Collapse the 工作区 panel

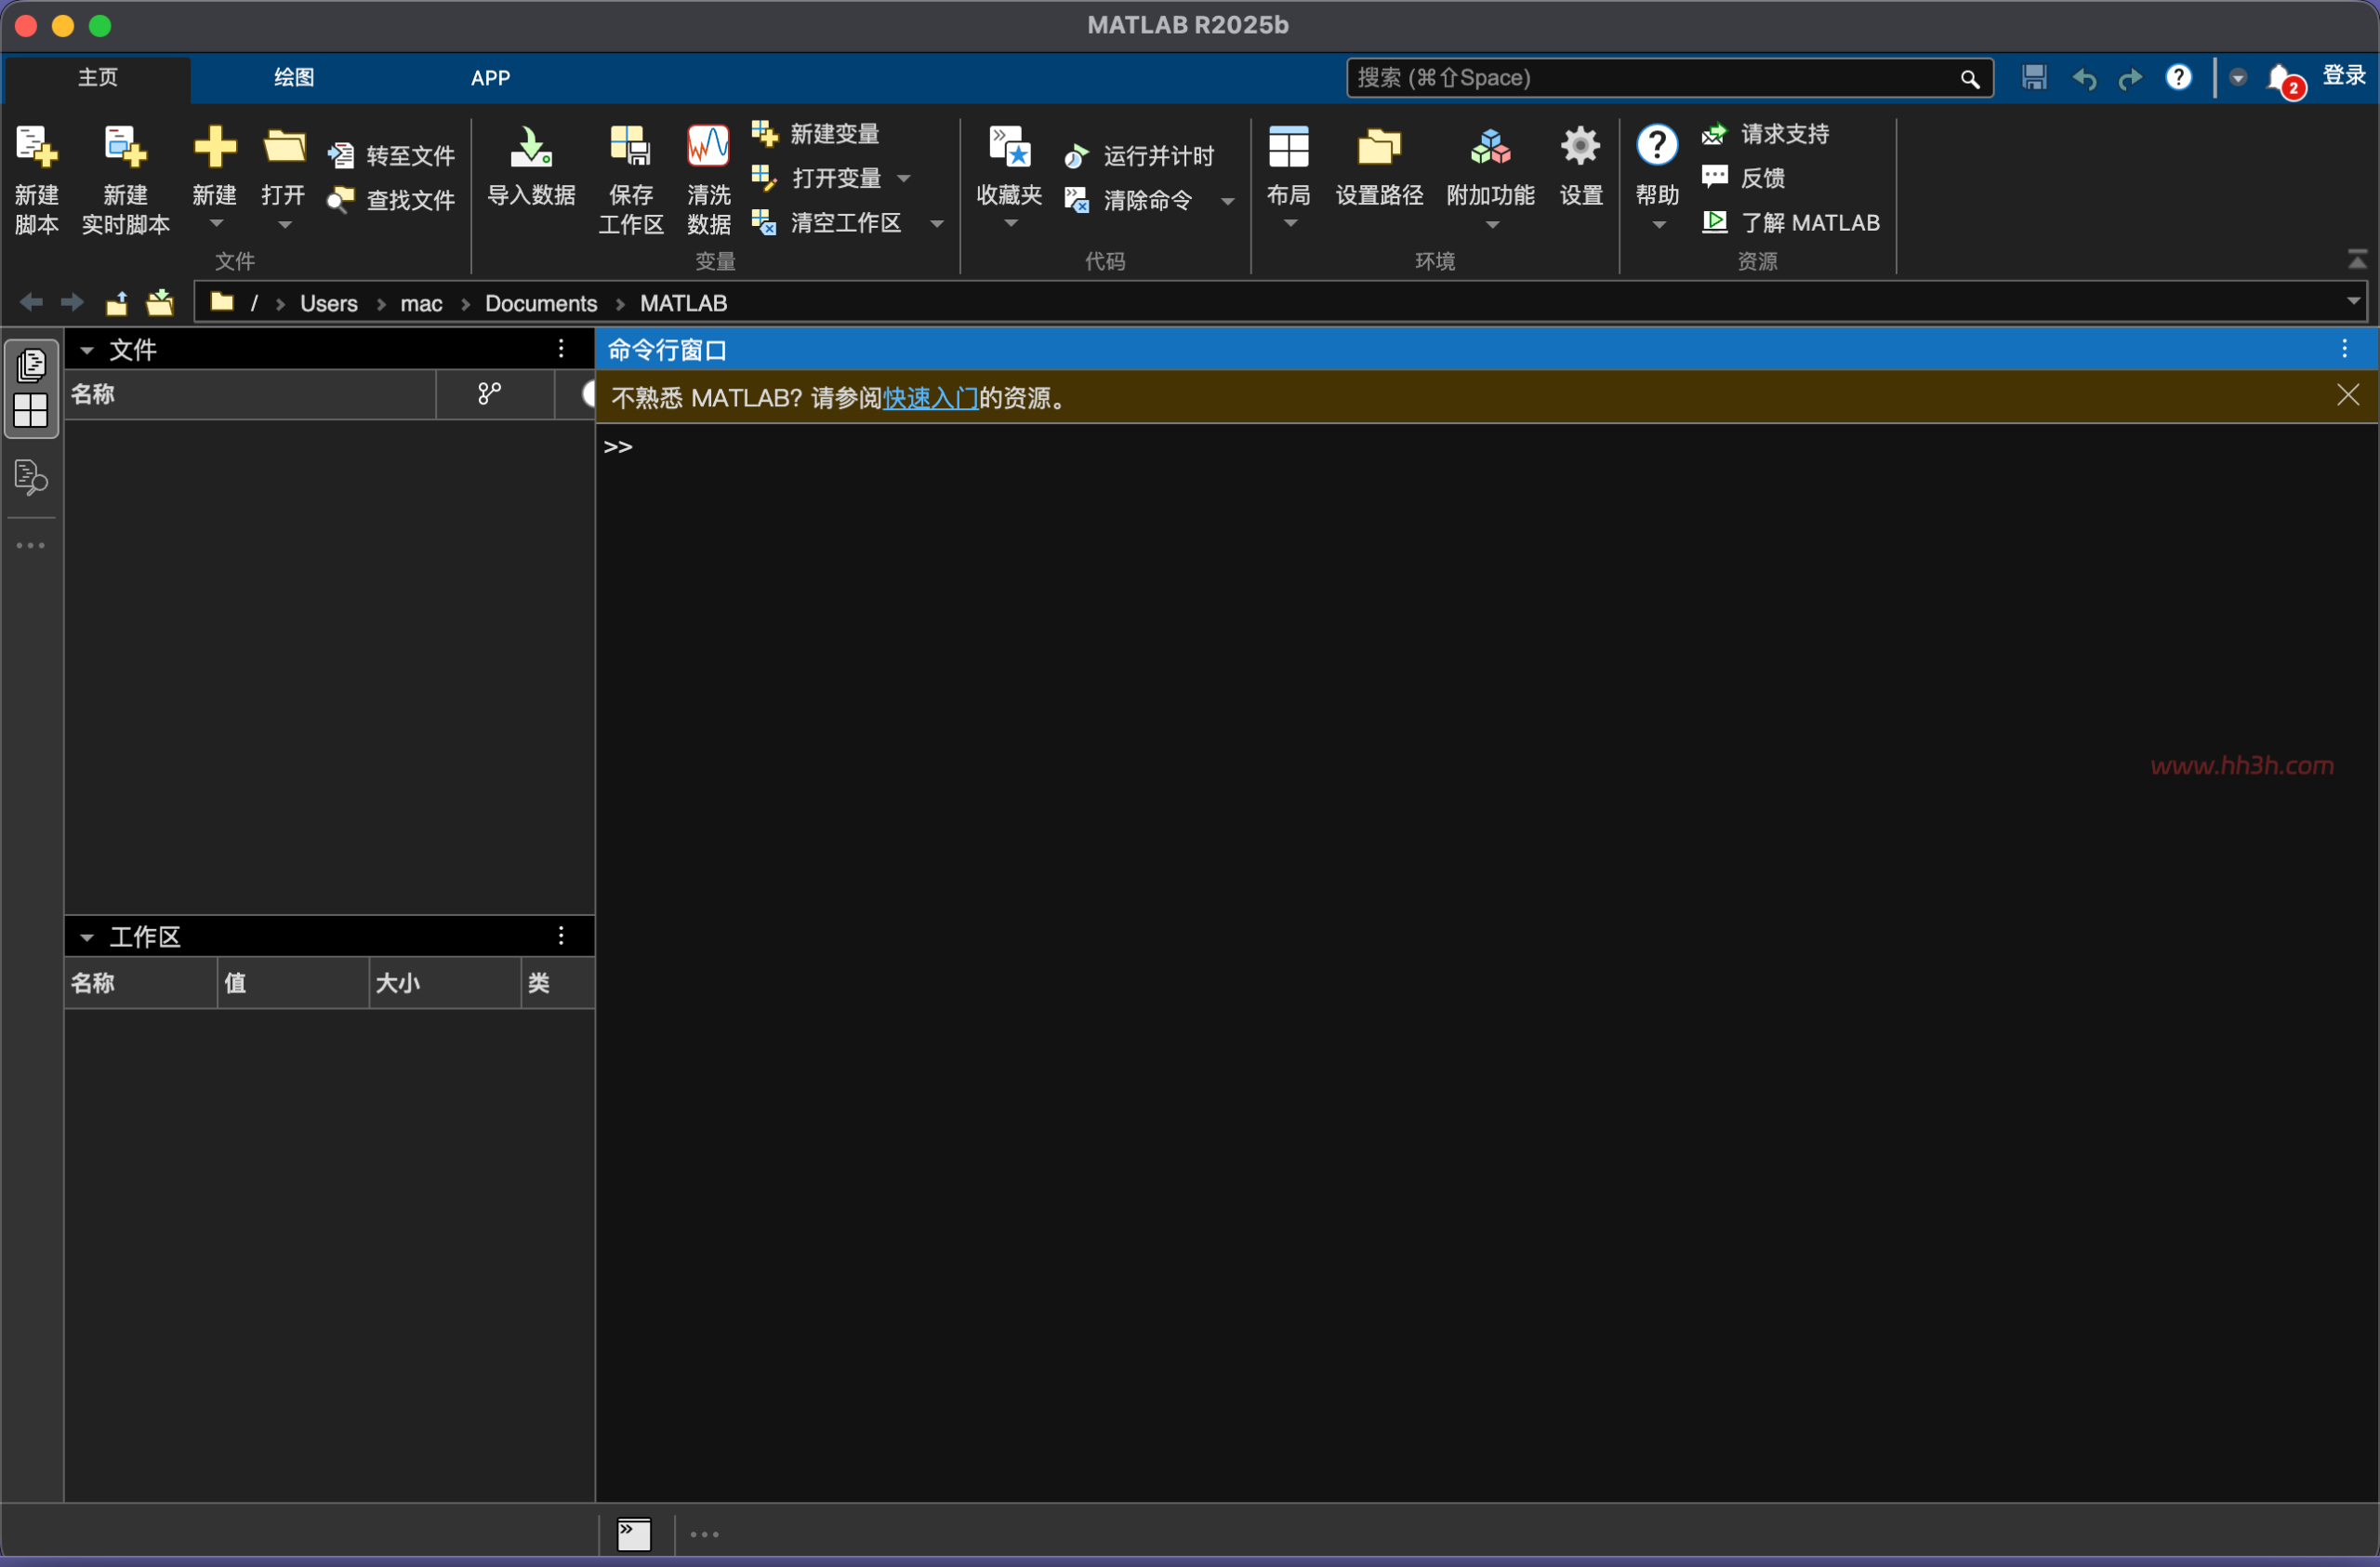(x=87, y=937)
